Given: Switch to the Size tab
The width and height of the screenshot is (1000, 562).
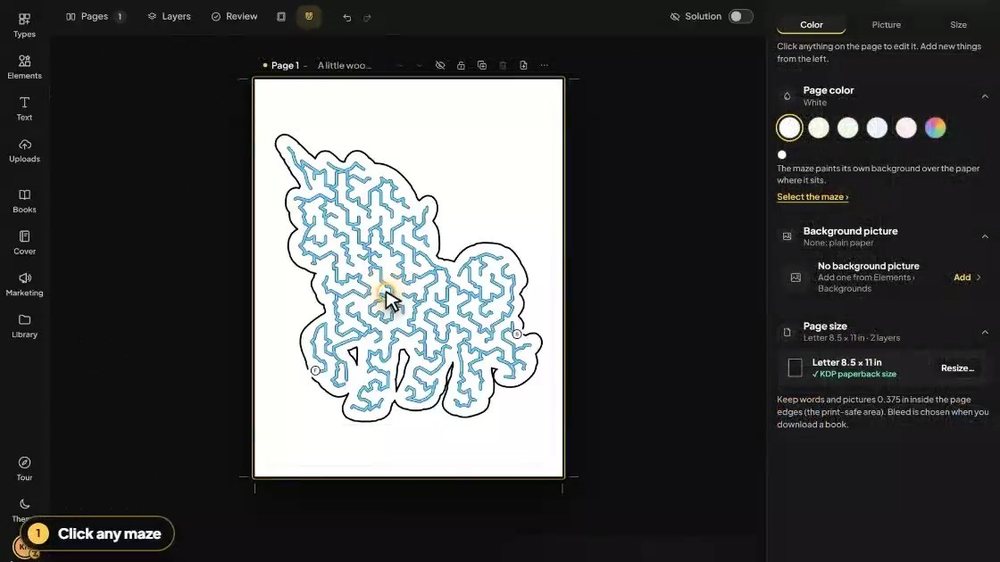Looking at the screenshot, I should pyautogui.click(x=958, y=25).
